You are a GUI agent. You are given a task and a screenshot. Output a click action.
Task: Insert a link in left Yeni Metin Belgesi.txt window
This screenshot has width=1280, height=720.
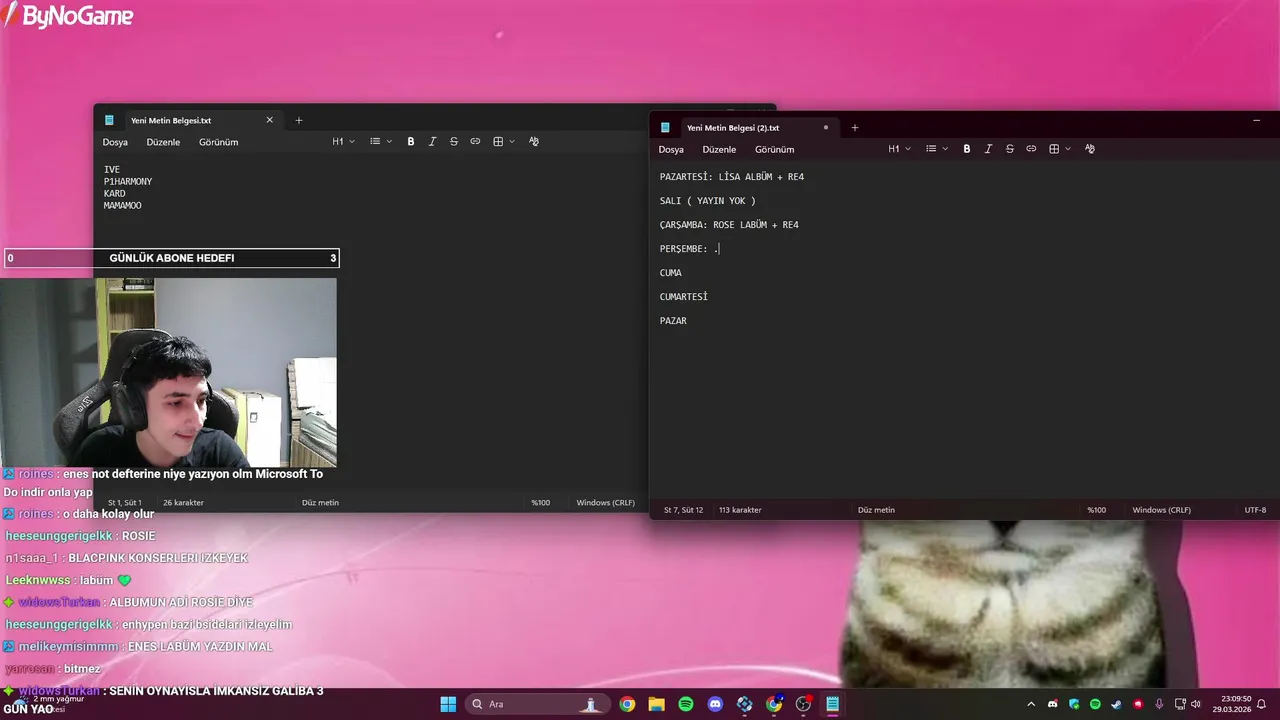click(x=475, y=142)
